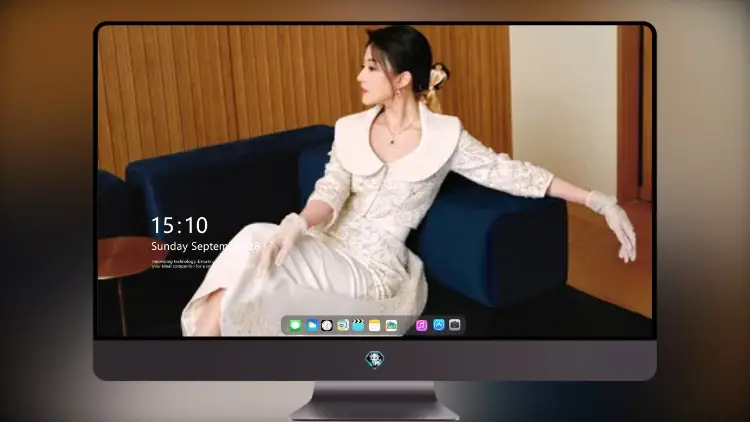Image resolution: width=750 pixels, height=422 pixels.
Task: Click the "Sunday Septem" date text
Action: (x=190, y=246)
